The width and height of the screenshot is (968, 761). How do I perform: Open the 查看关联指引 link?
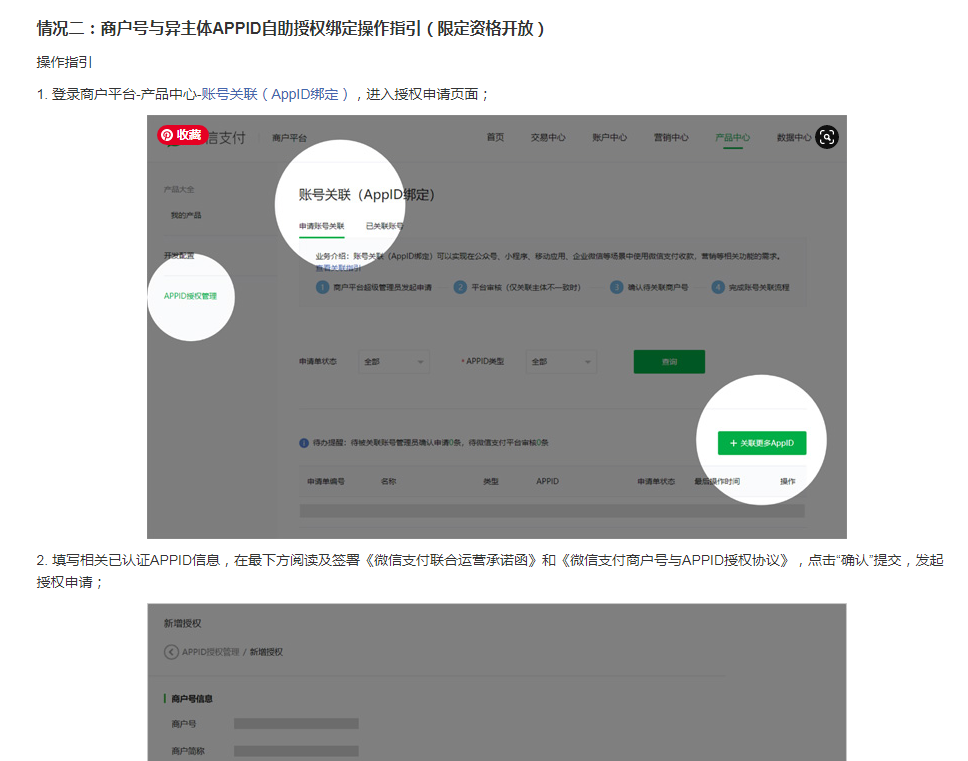tap(338, 268)
